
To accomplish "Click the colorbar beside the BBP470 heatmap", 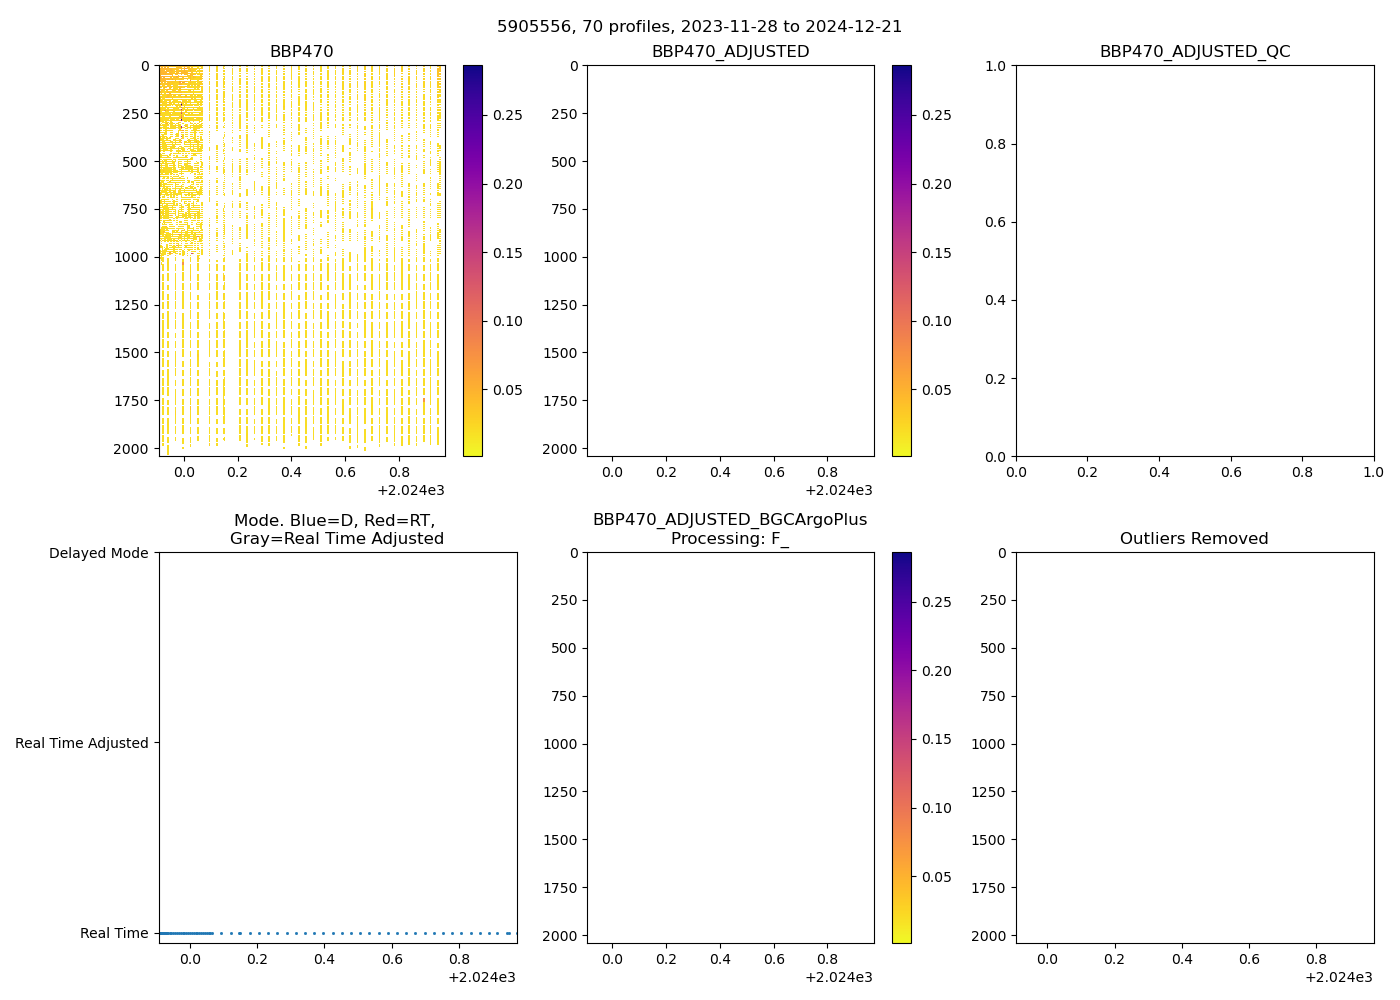I will 472,260.
